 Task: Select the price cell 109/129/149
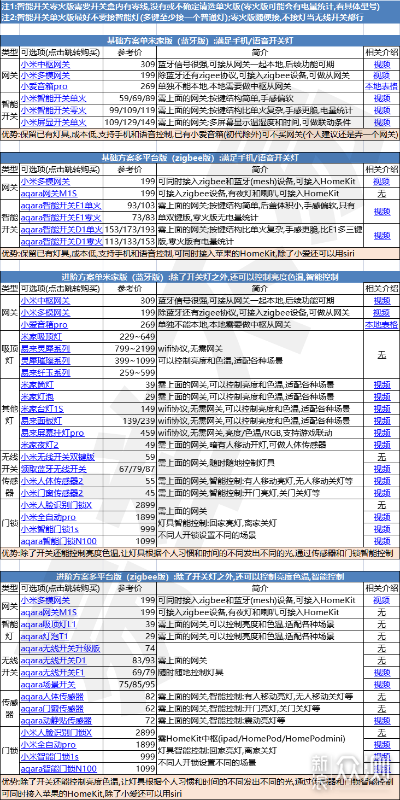130,122
